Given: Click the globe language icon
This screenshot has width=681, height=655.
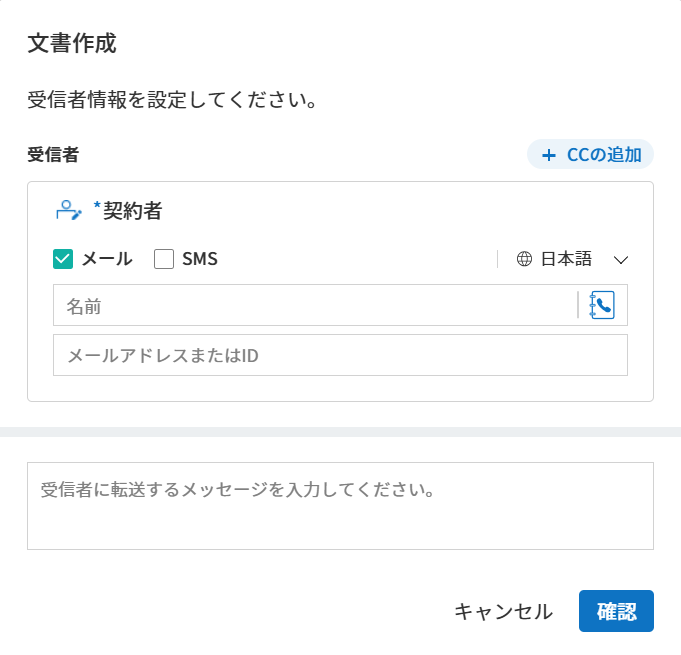Looking at the screenshot, I should pos(525,259).
